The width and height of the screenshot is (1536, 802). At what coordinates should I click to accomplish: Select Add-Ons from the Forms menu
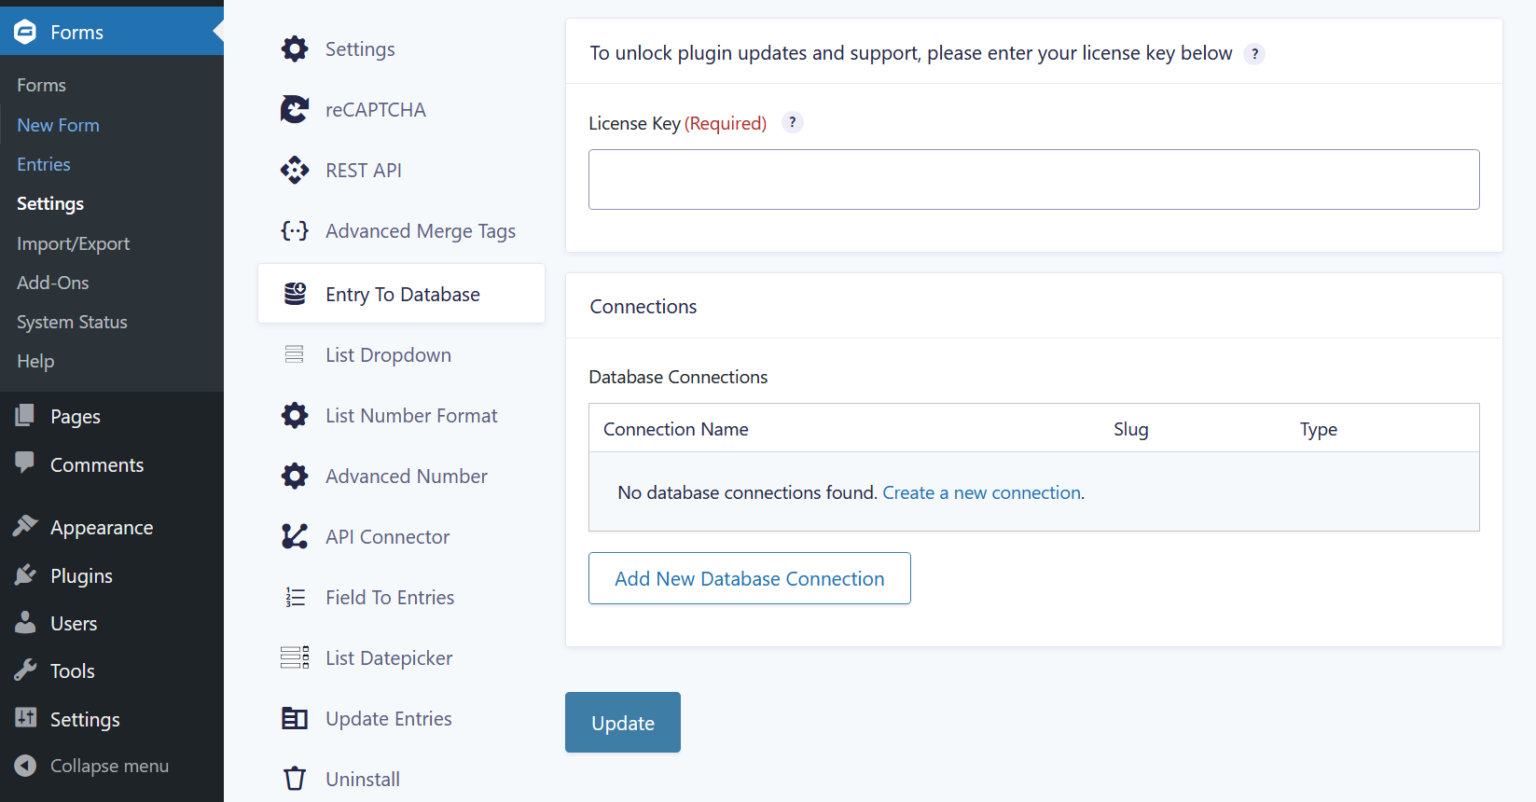coord(52,282)
